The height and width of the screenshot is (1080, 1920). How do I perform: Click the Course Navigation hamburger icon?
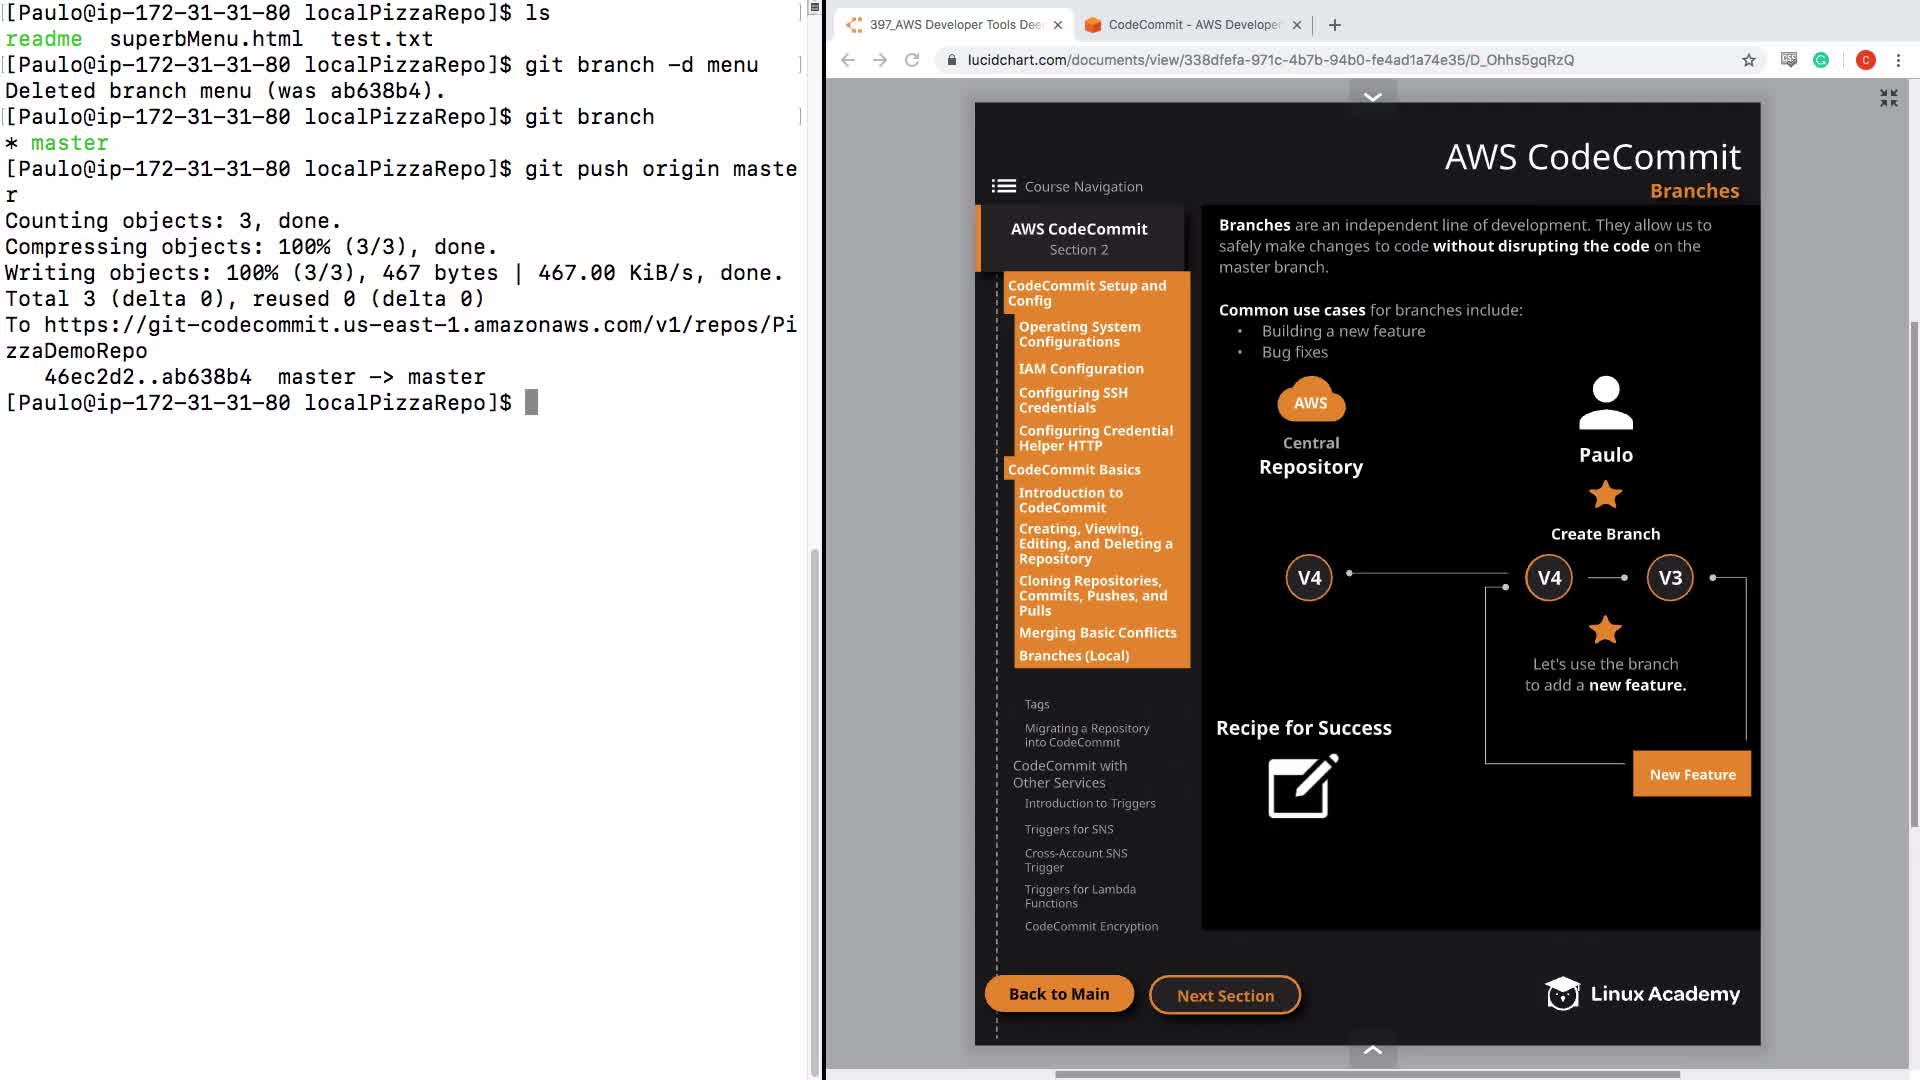1003,186
